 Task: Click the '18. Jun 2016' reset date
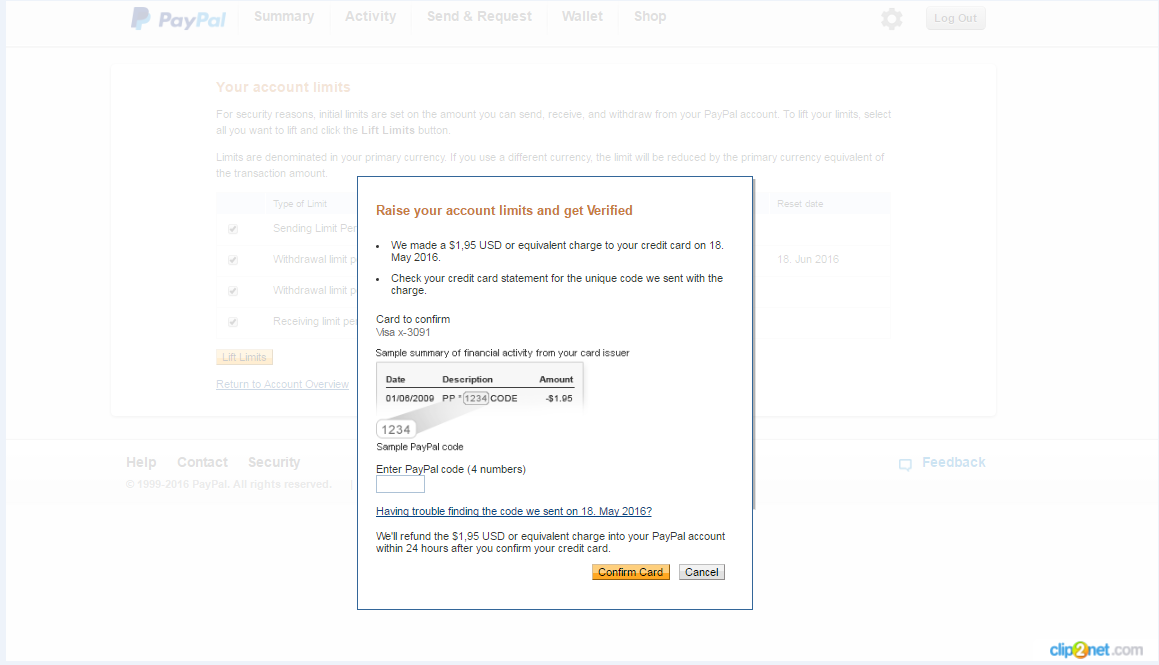pyautogui.click(x=808, y=259)
